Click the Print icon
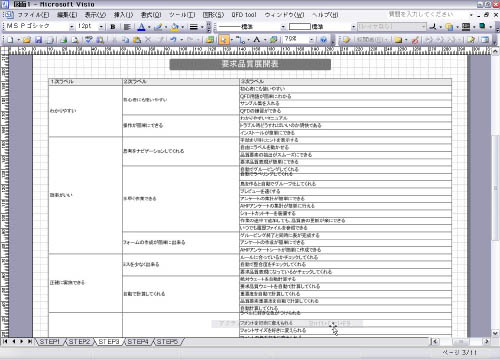 63,40
